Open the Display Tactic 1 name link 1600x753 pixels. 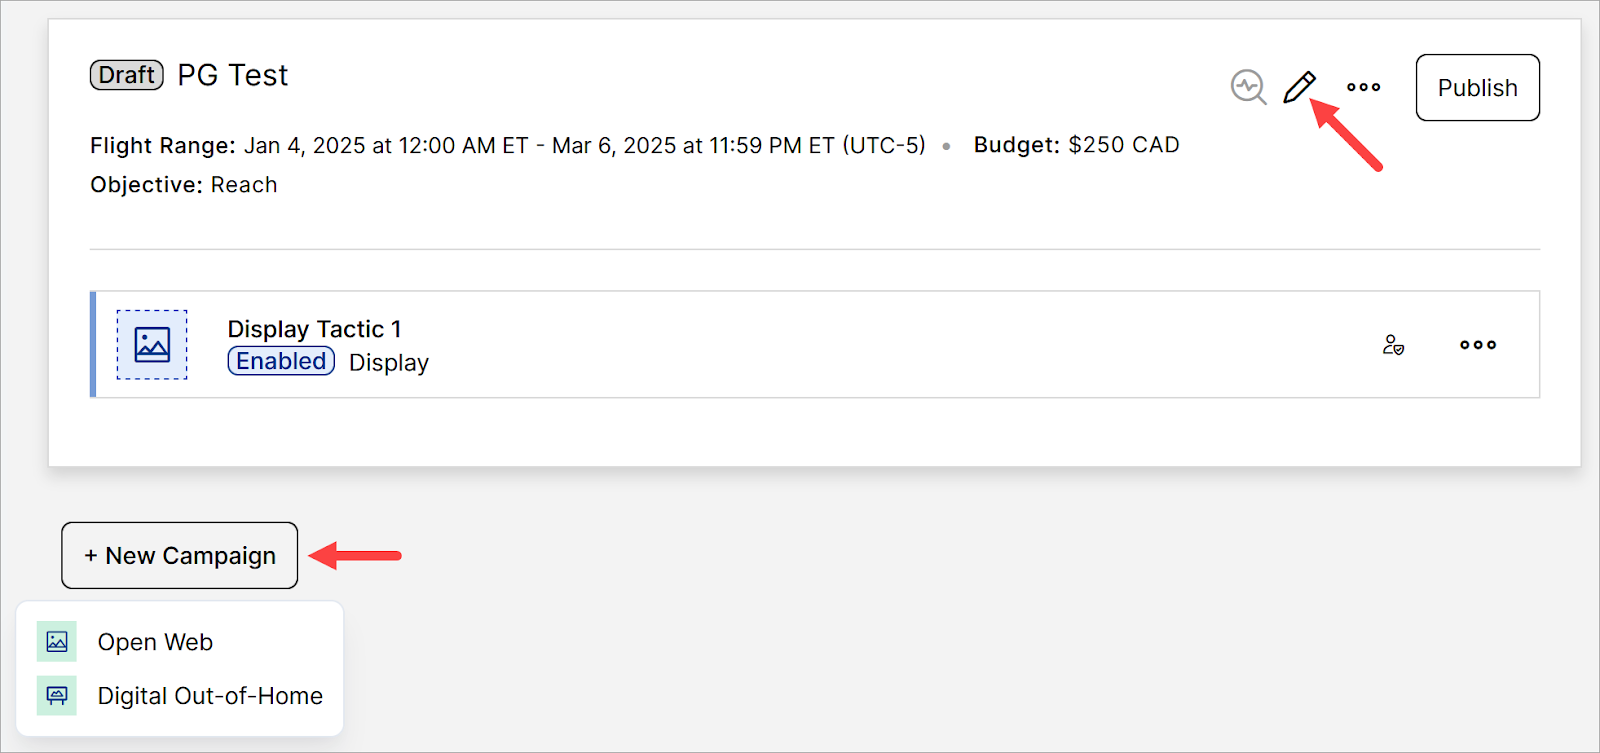(x=314, y=329)
